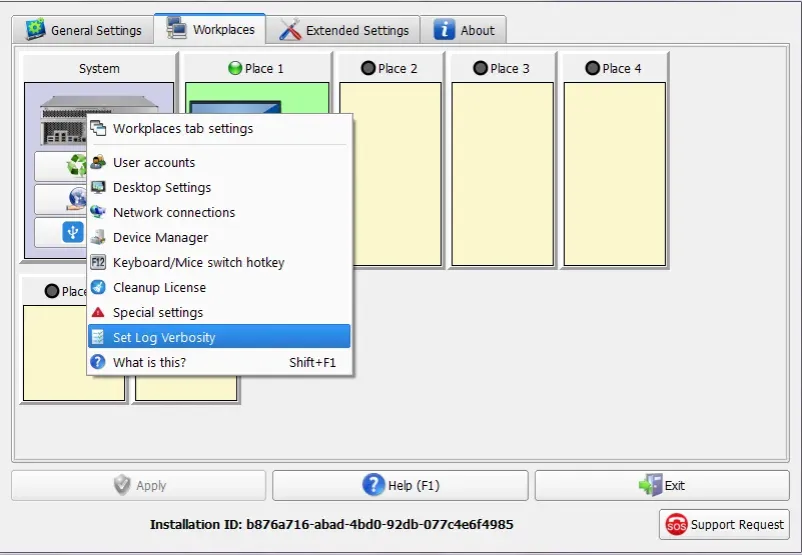Click the Keyboard/Mice switch hotkey F12 icon
This screenshot has width=802, height=555.
click(98, 262)
